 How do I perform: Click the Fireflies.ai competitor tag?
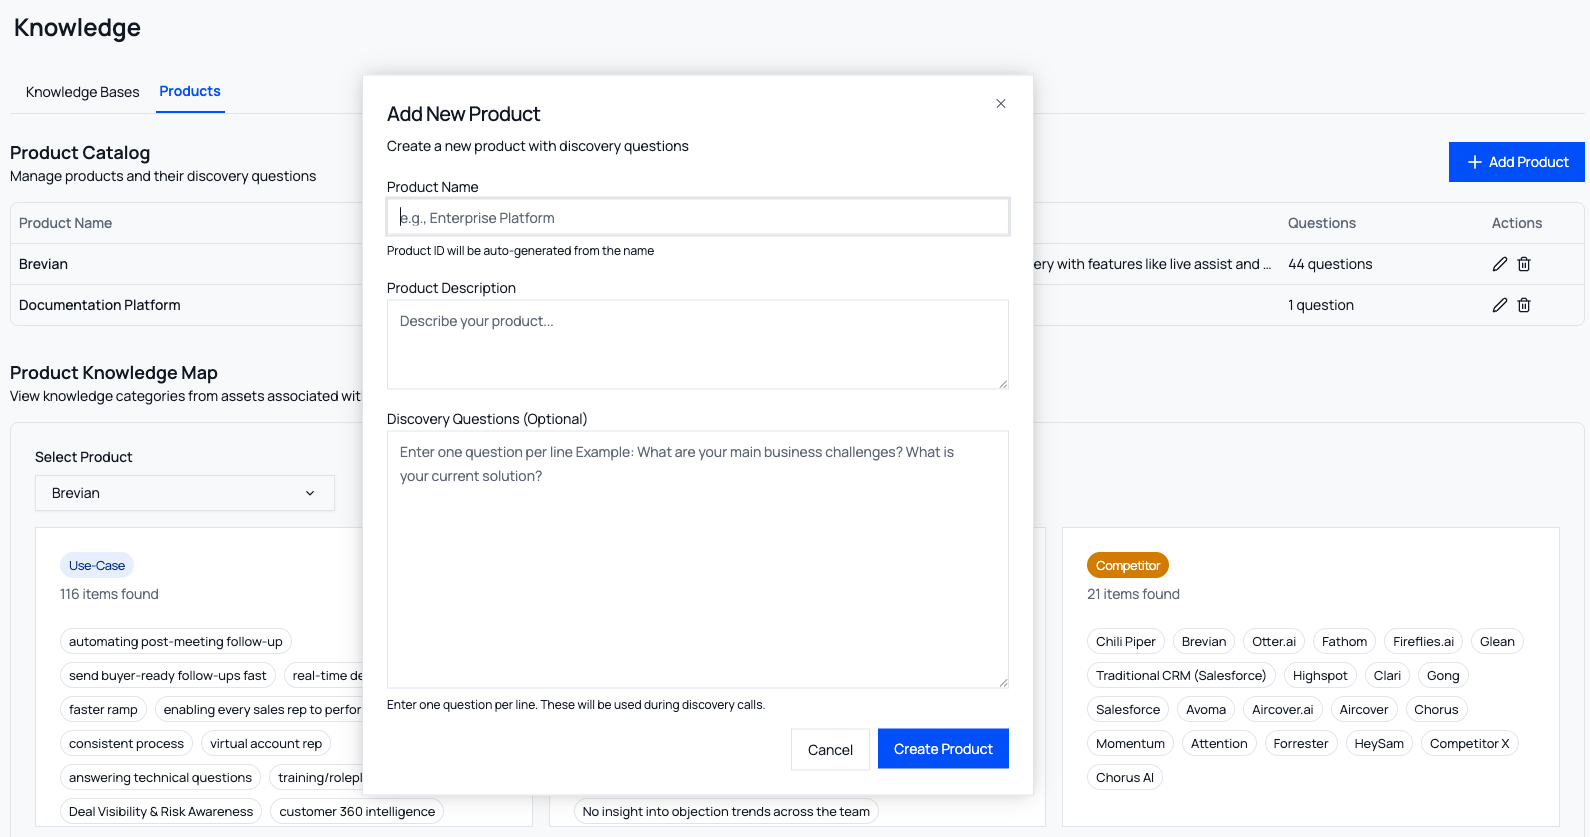[1423, 642]
